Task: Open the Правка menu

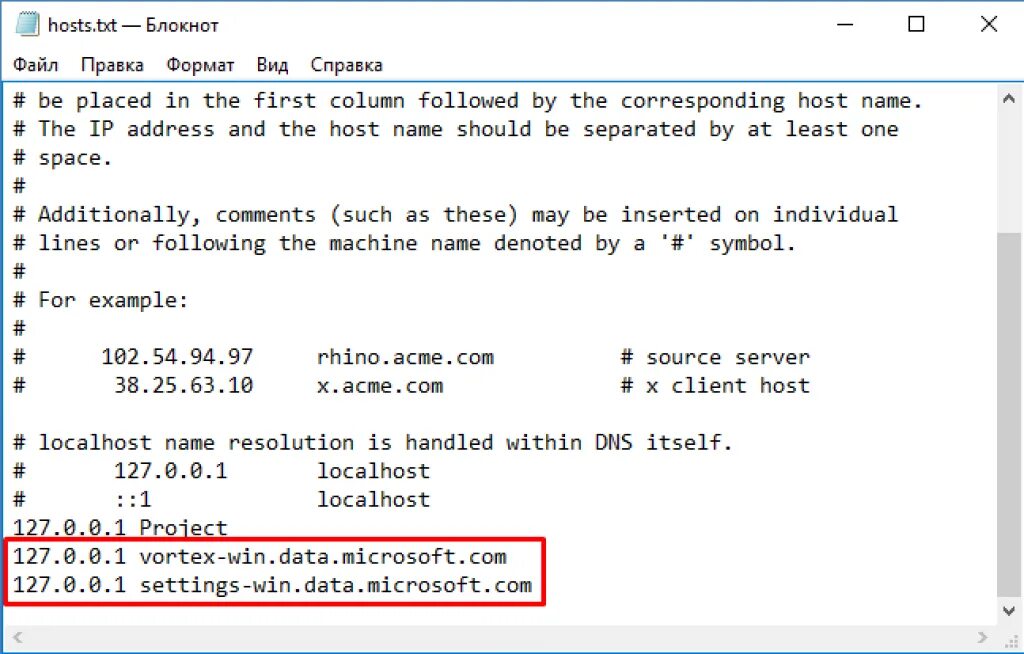Action: point(112,65)
